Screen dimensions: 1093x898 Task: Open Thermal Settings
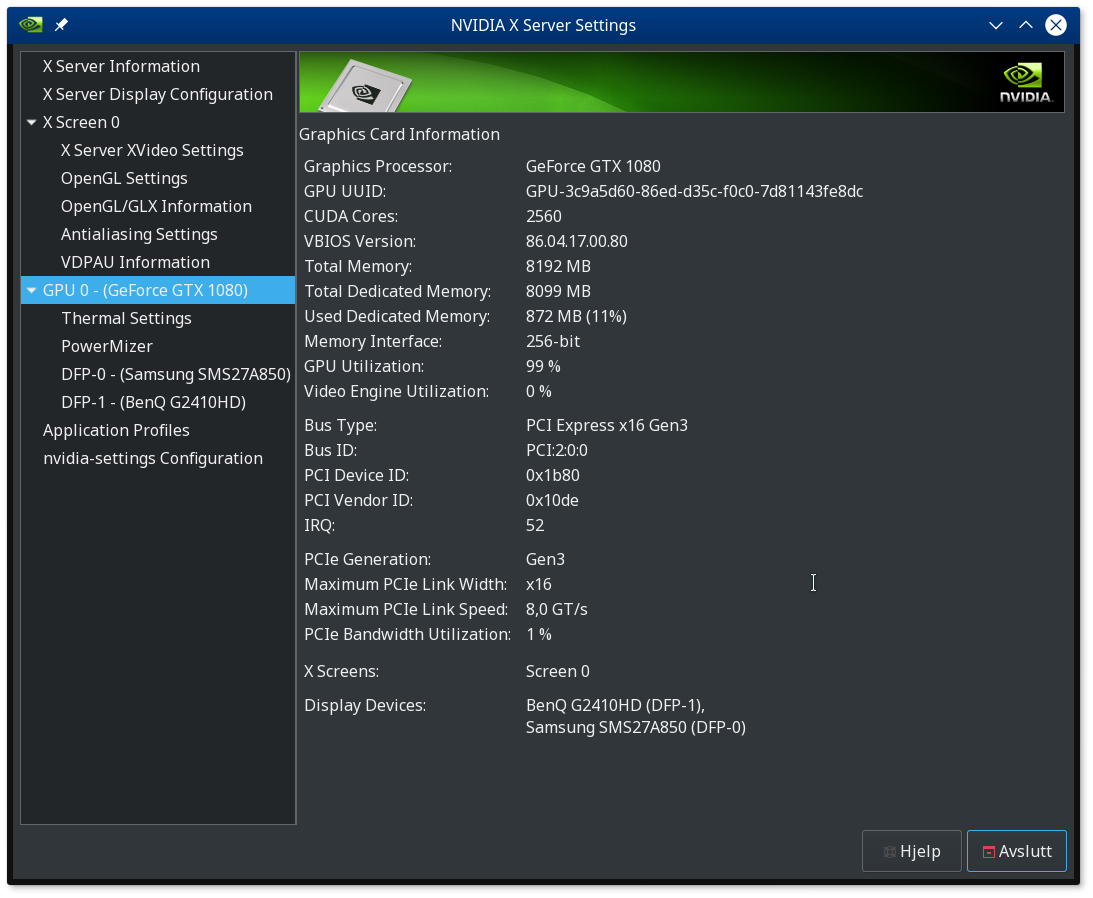coord(126,318)
